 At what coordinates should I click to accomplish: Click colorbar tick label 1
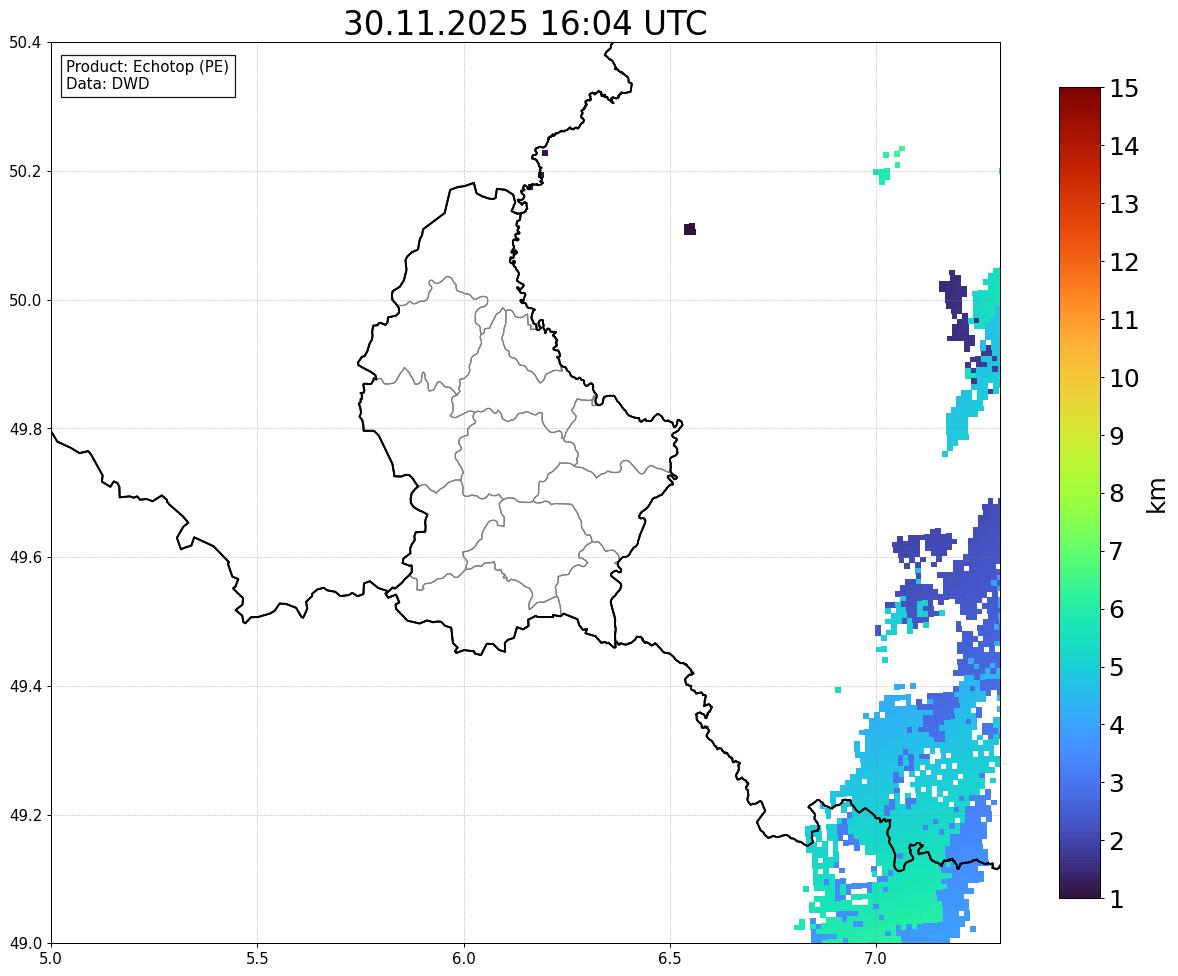point(1117,899)
